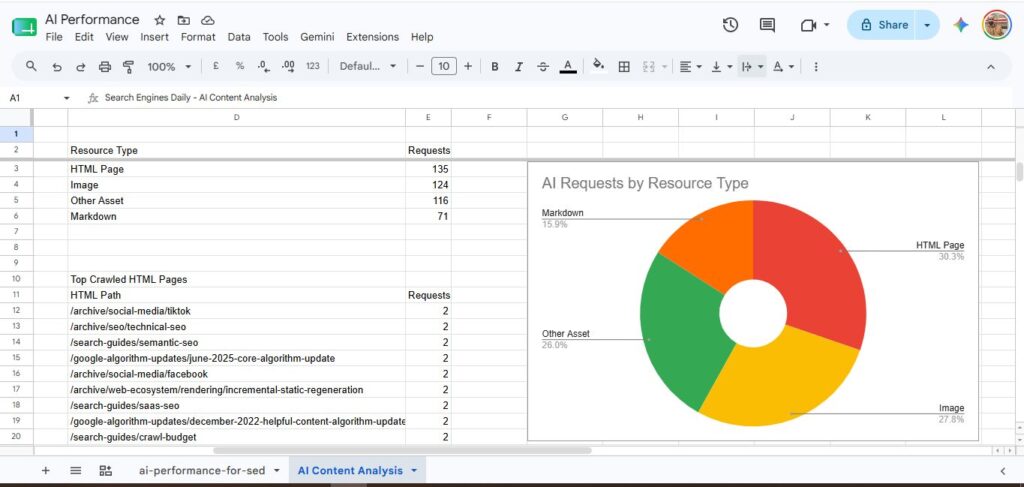Open the fill color picker
This screenshot has width=1024, height=487.
(598, 65)
